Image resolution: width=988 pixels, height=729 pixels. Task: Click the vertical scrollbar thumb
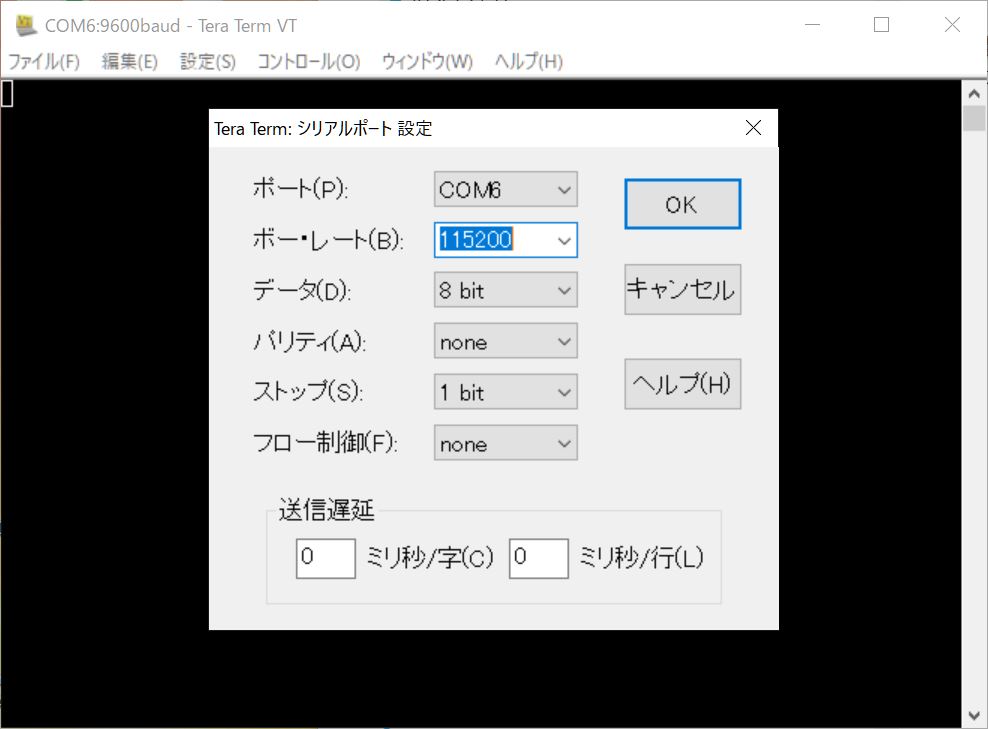pyautogui.click(x=974, y=118)
